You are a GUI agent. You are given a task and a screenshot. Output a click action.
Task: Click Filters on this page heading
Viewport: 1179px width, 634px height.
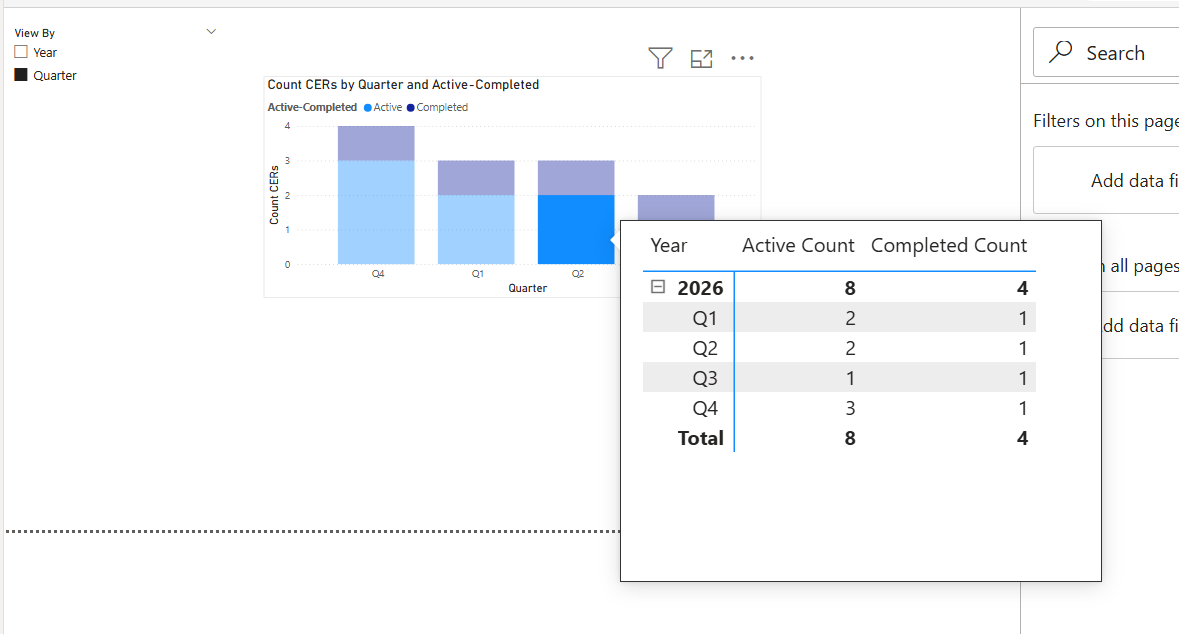1106,121
